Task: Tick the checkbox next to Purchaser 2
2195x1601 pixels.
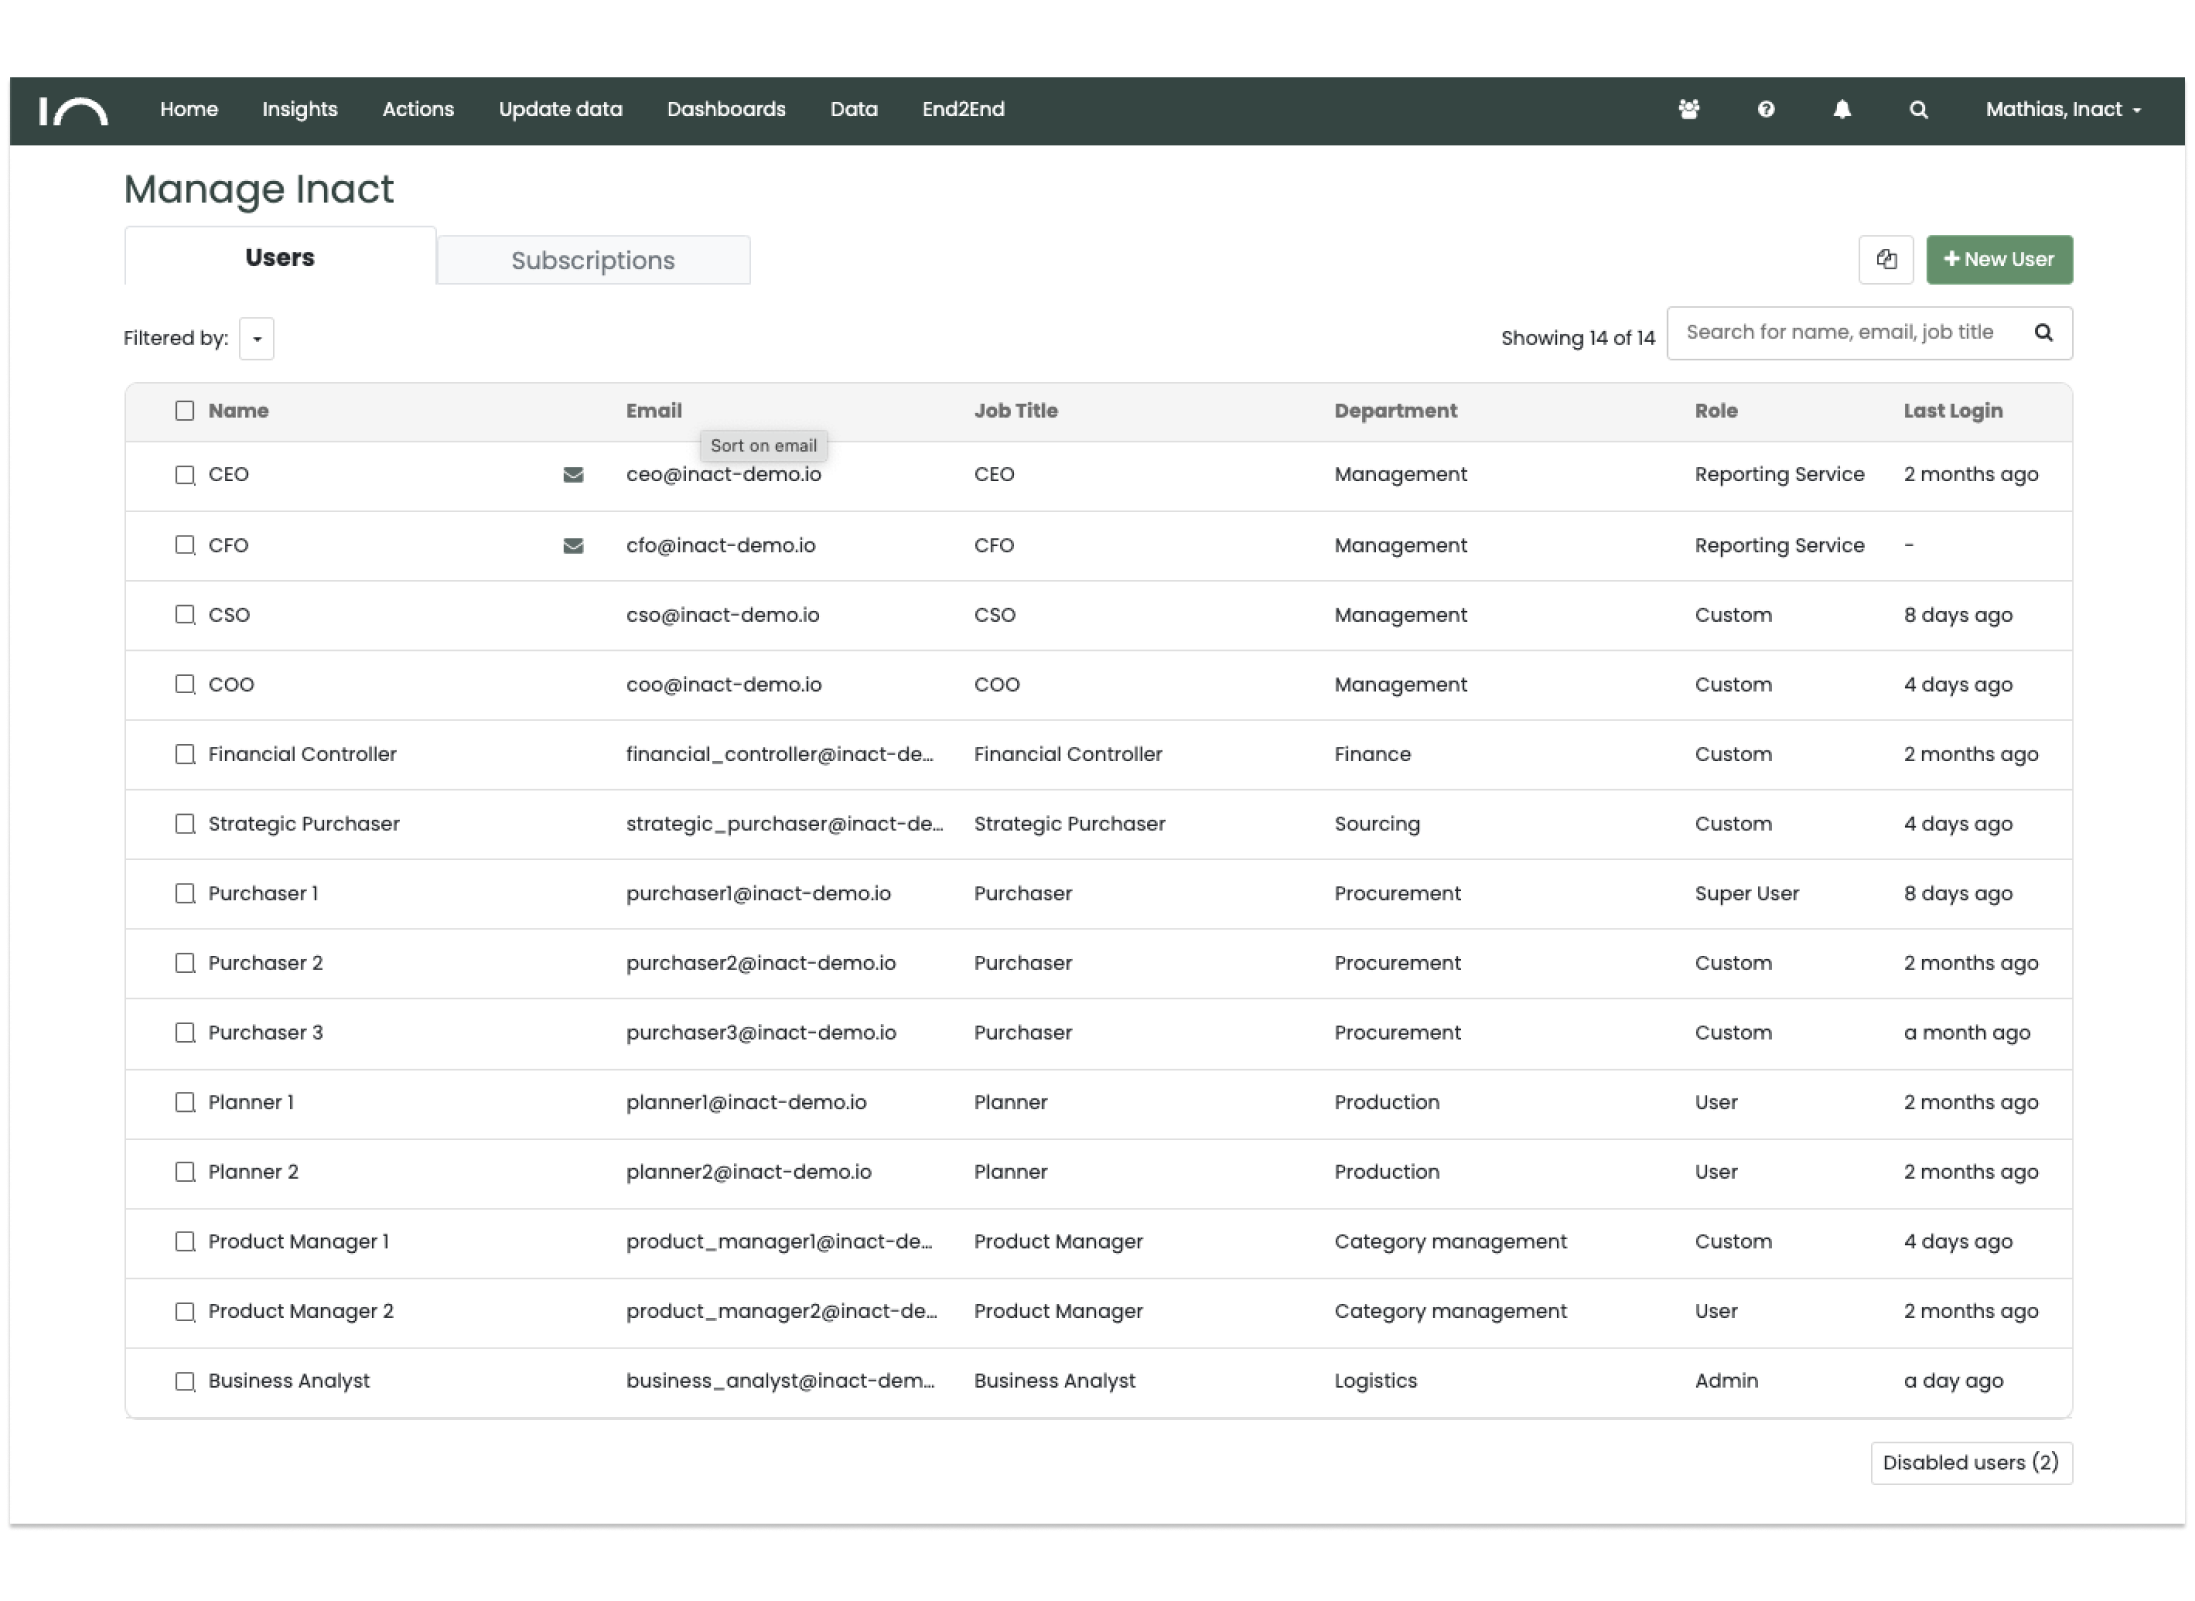Action: 185,963
